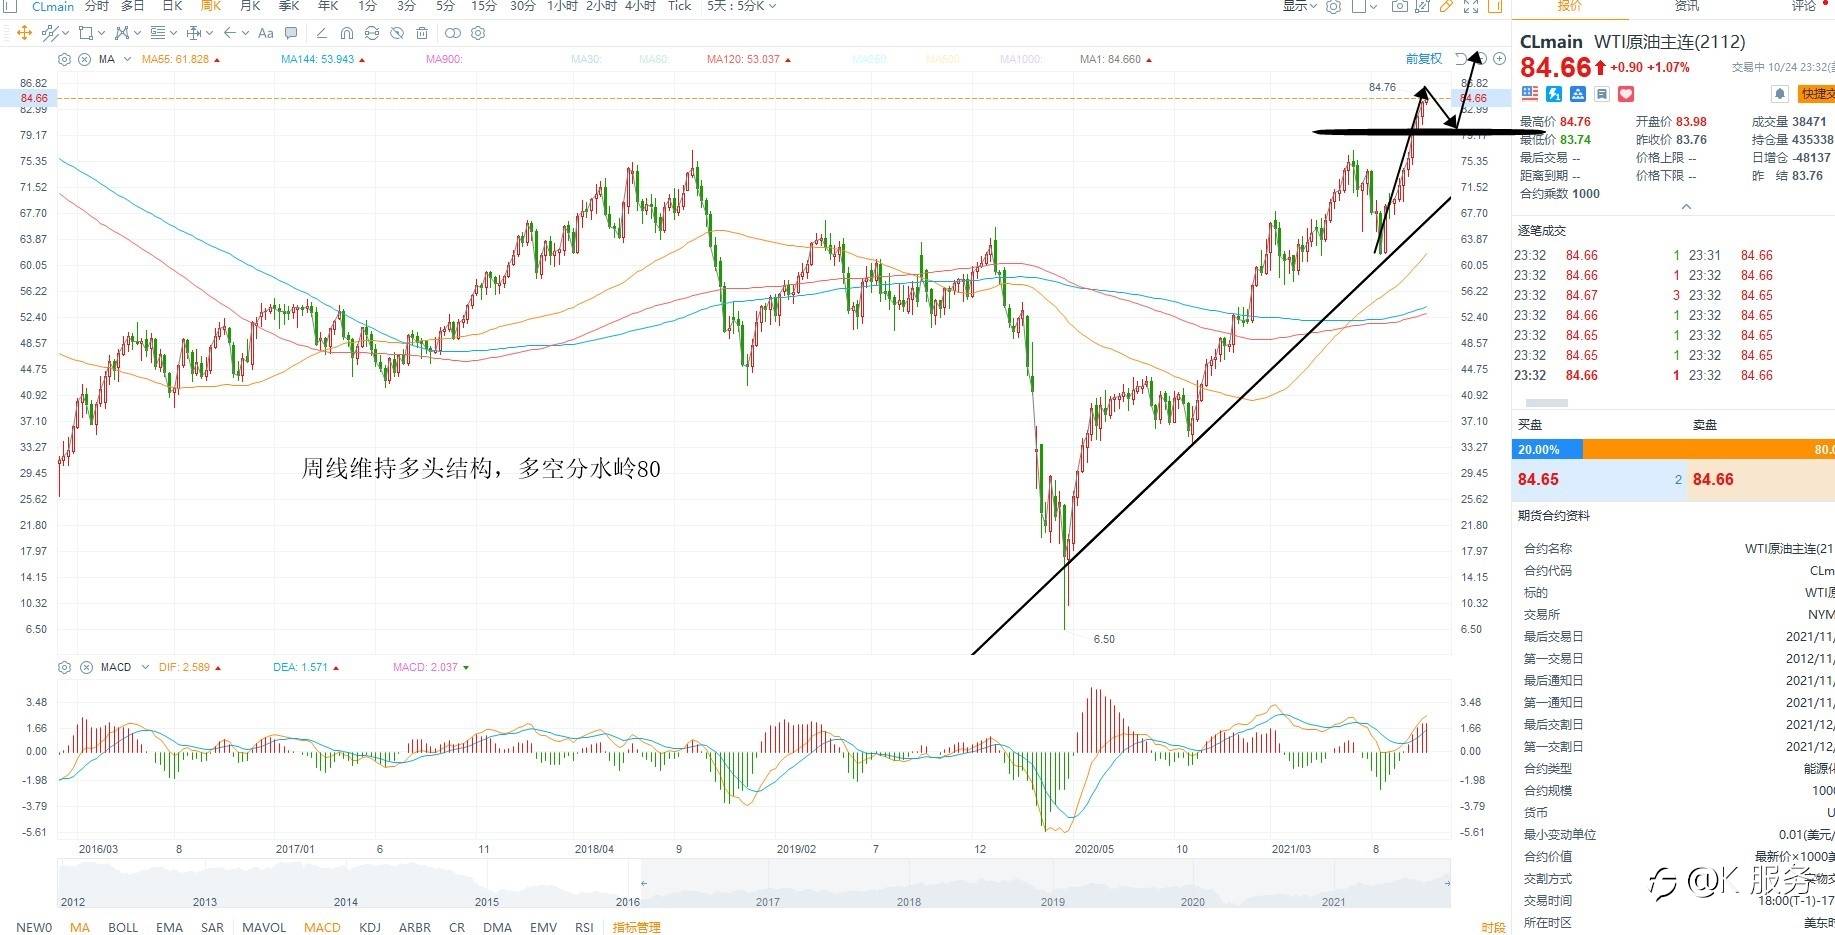This screenshot has height=935, width=1835.
Task: Open the MACD indicator type dropdown
Action: click(145, 667)
